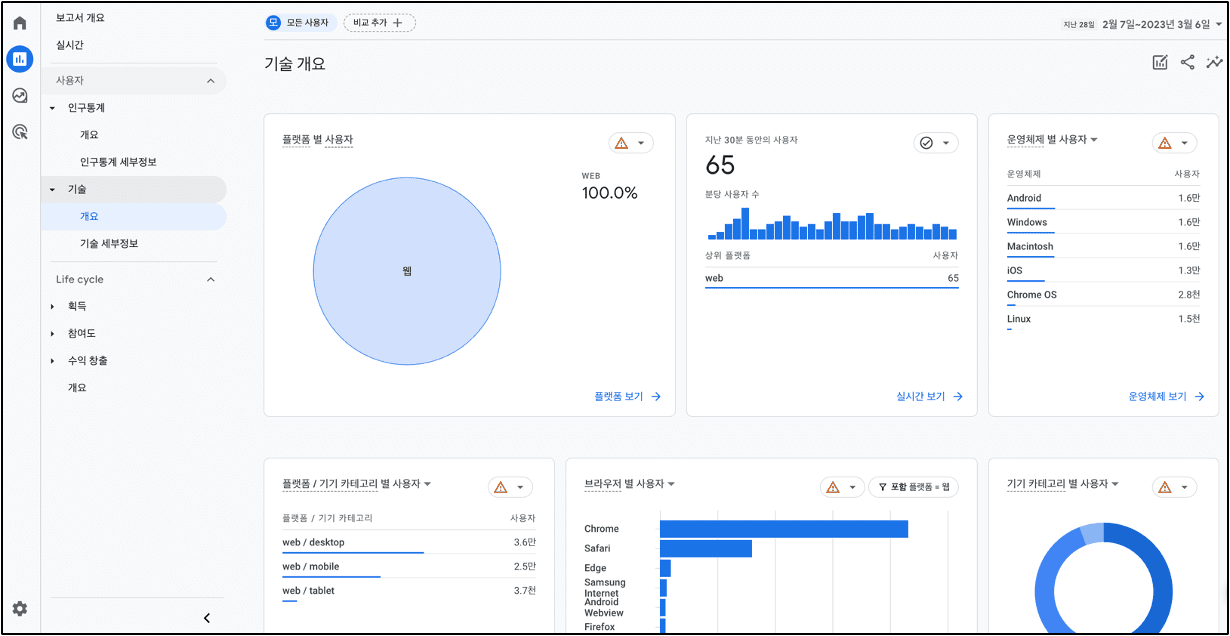Click the web / desktop row
Viewport: 1230px width, 636px height.
(x=409, y=542)
